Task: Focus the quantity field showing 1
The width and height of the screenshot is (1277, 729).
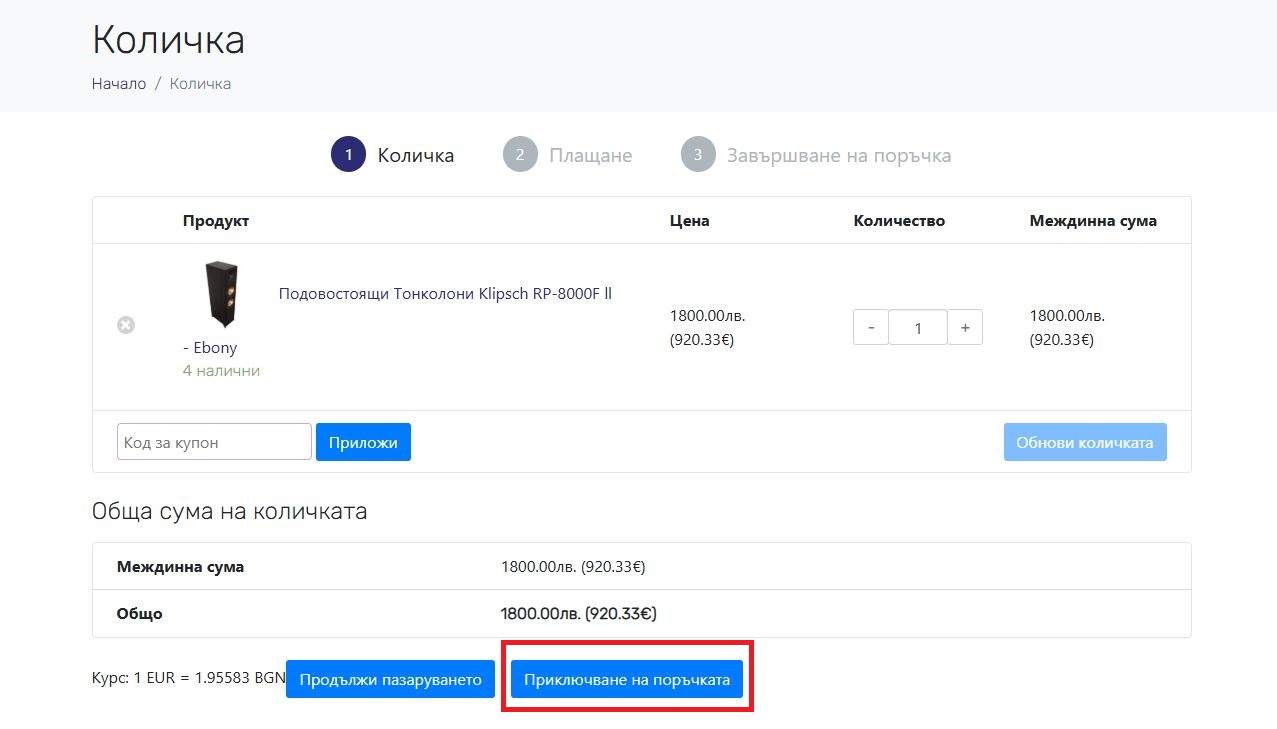Action: [x=918, y=327]
